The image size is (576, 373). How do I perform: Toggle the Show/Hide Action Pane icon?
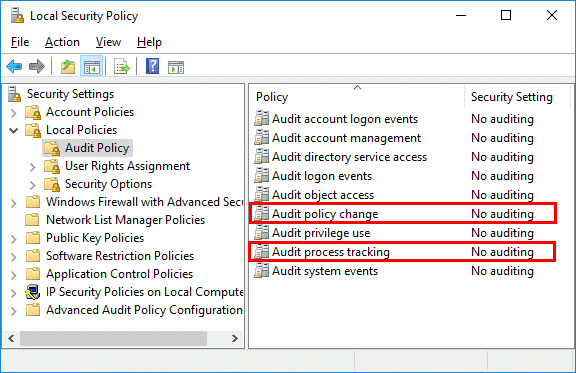pos(176,67)
